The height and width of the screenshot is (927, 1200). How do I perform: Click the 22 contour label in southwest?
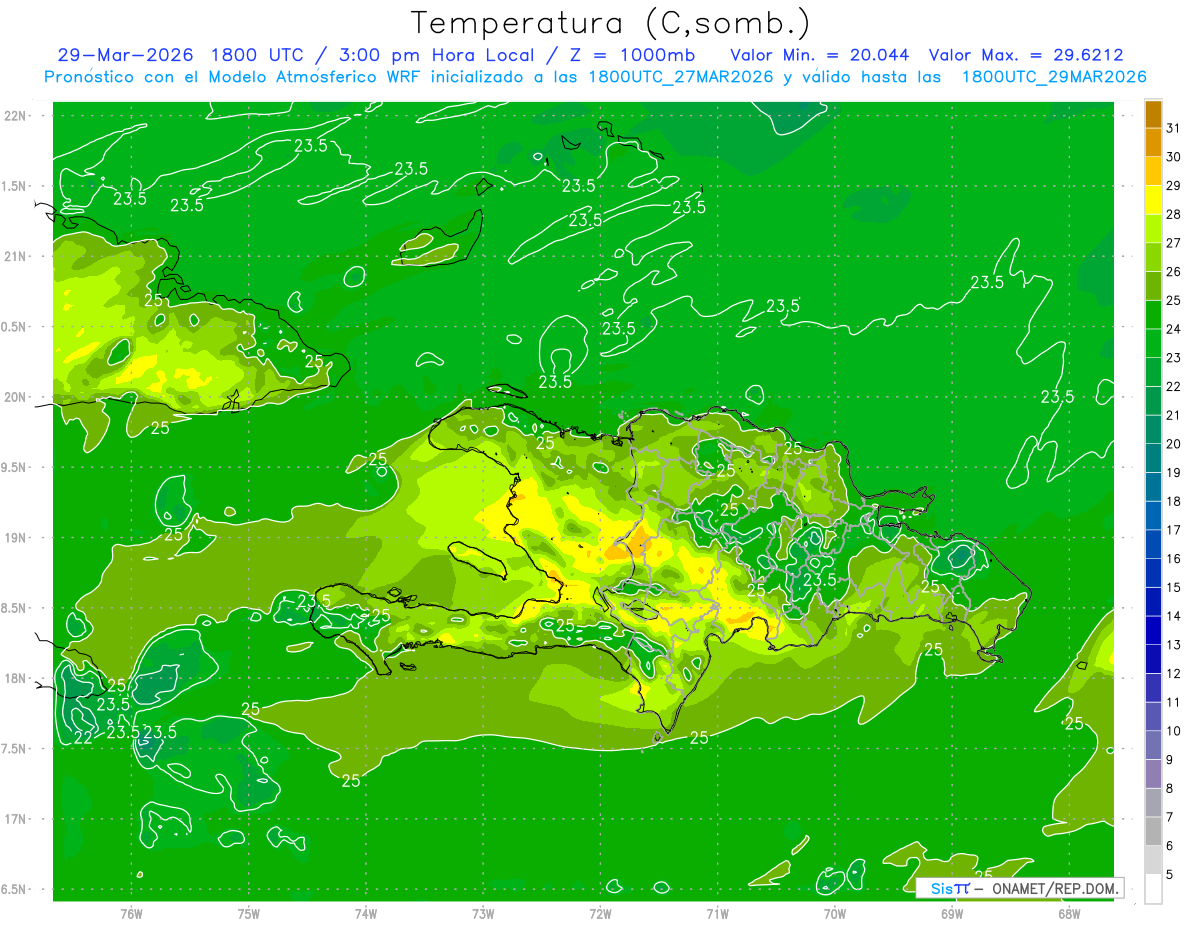84,738
